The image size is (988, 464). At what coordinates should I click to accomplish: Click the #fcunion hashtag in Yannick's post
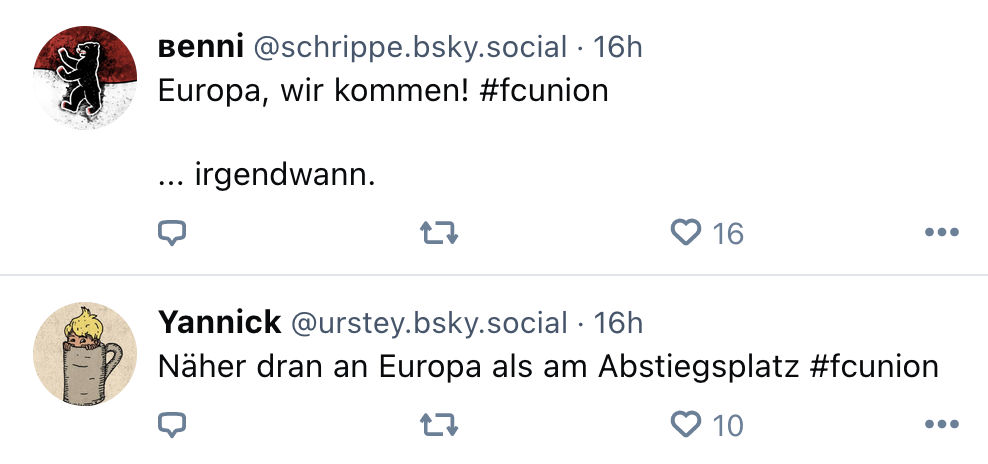click(874, 367)
